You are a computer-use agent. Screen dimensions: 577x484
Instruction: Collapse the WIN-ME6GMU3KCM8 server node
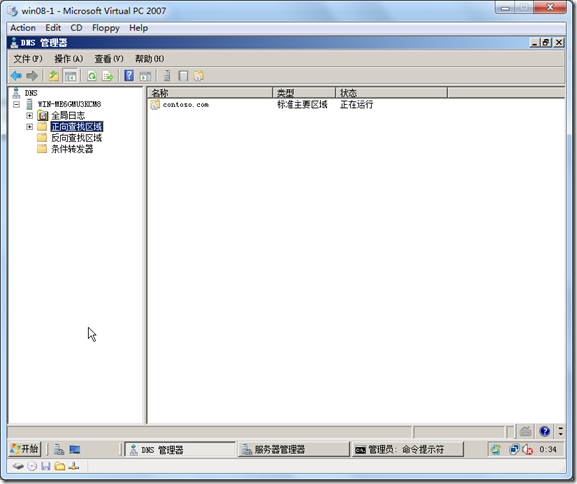(17, 105)
